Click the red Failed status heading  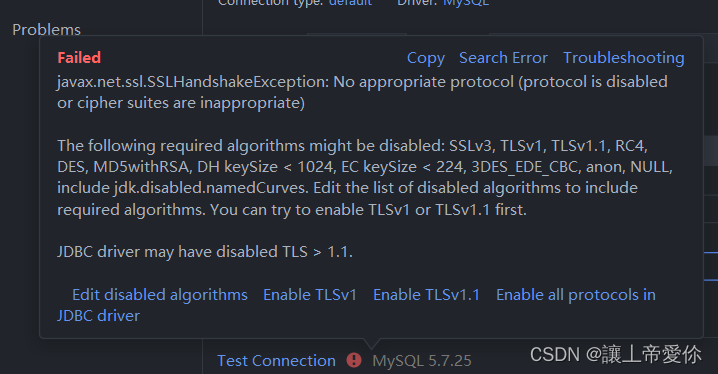pyautogui.click(x=79, y=58)
